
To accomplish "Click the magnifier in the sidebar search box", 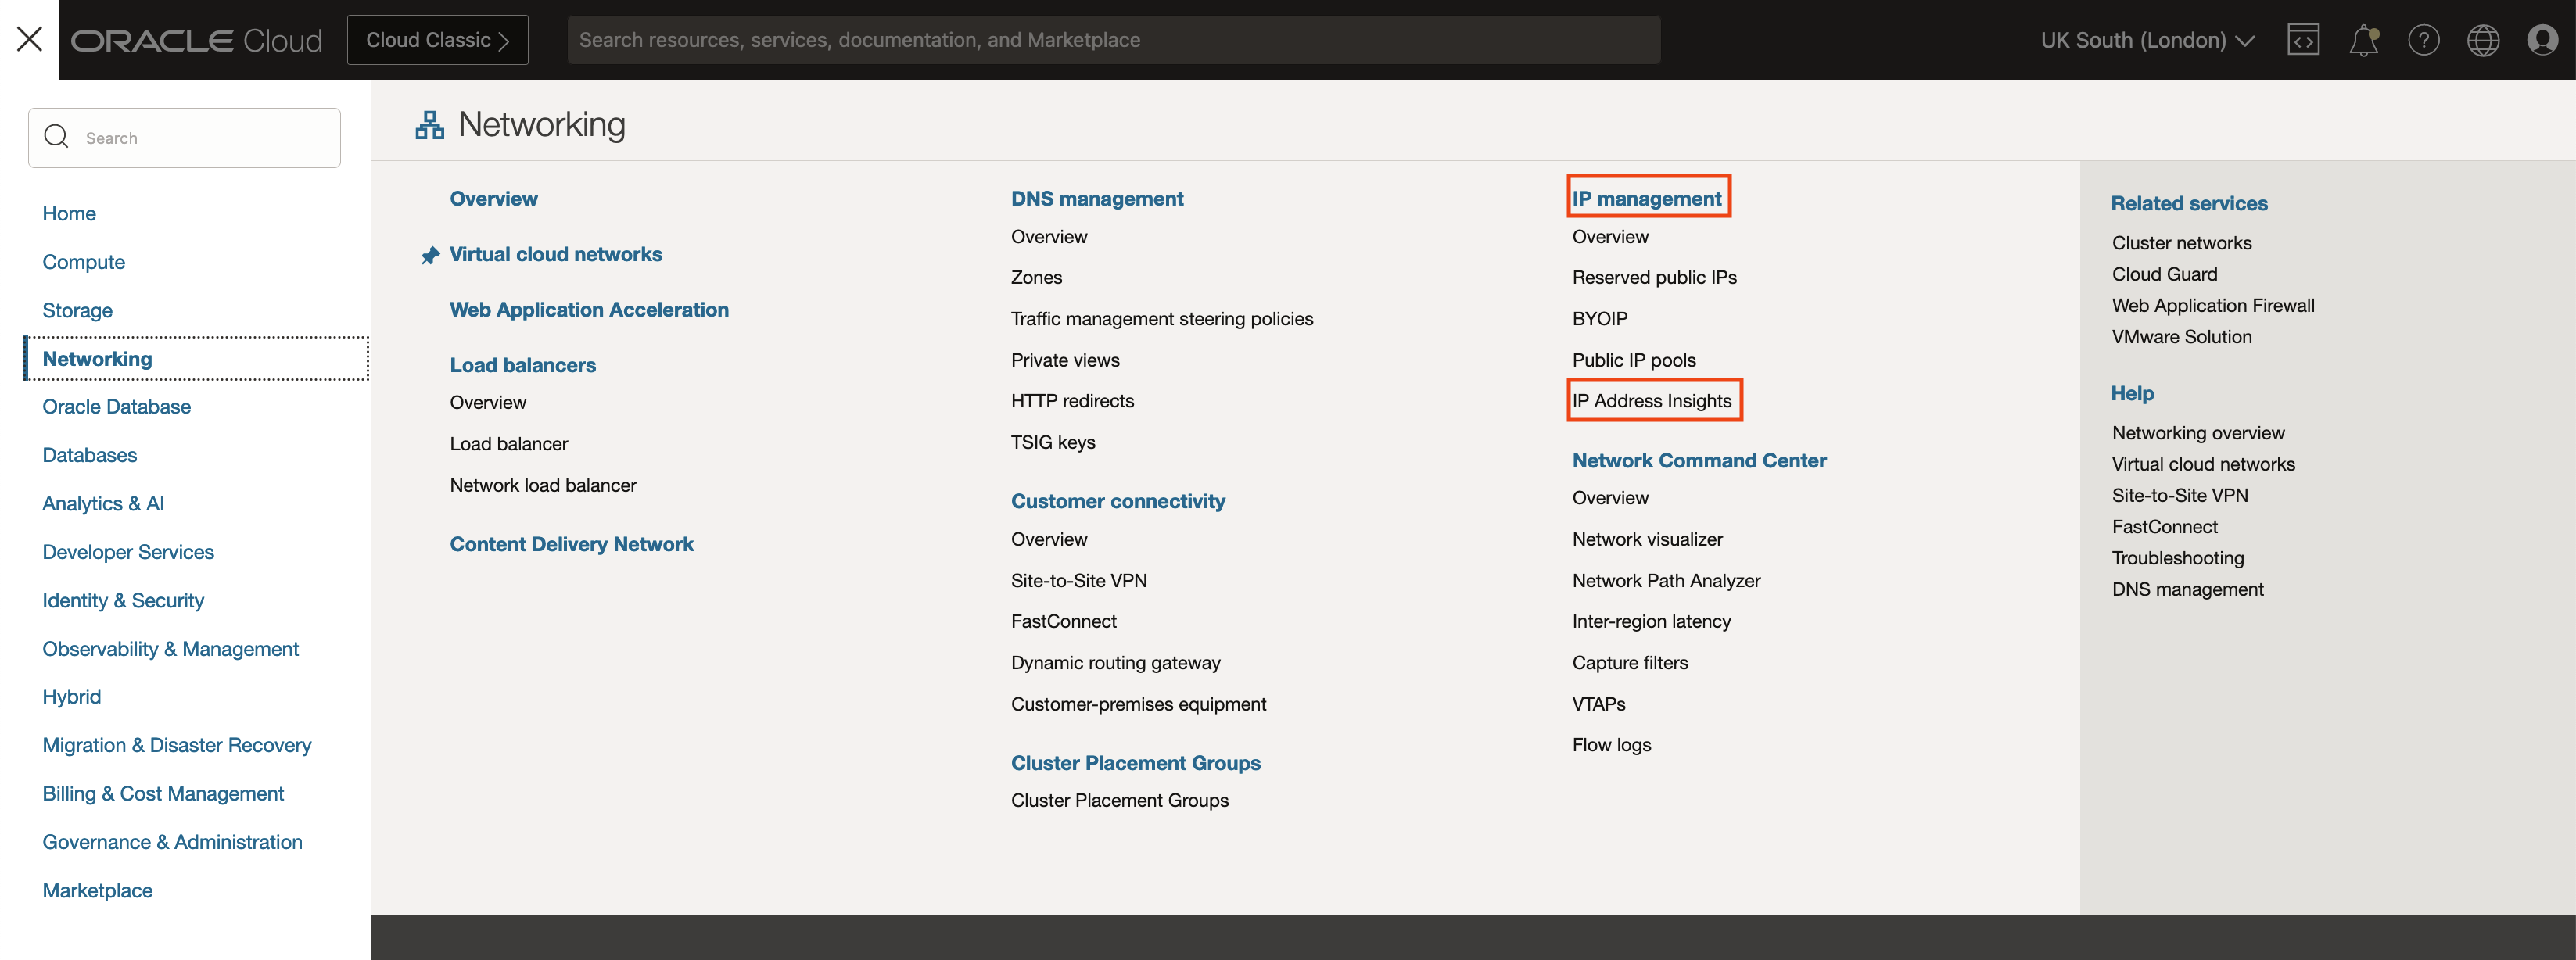I will pos(56,136).
